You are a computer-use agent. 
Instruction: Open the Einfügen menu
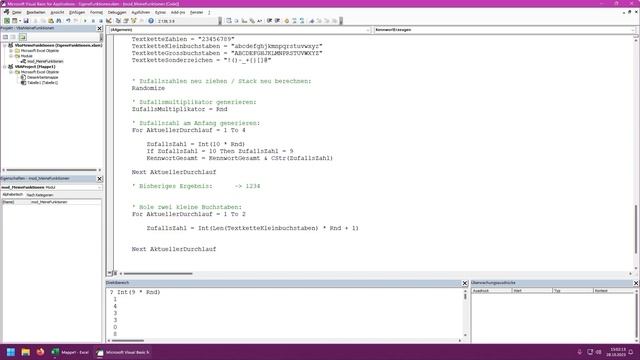(77, 13)
